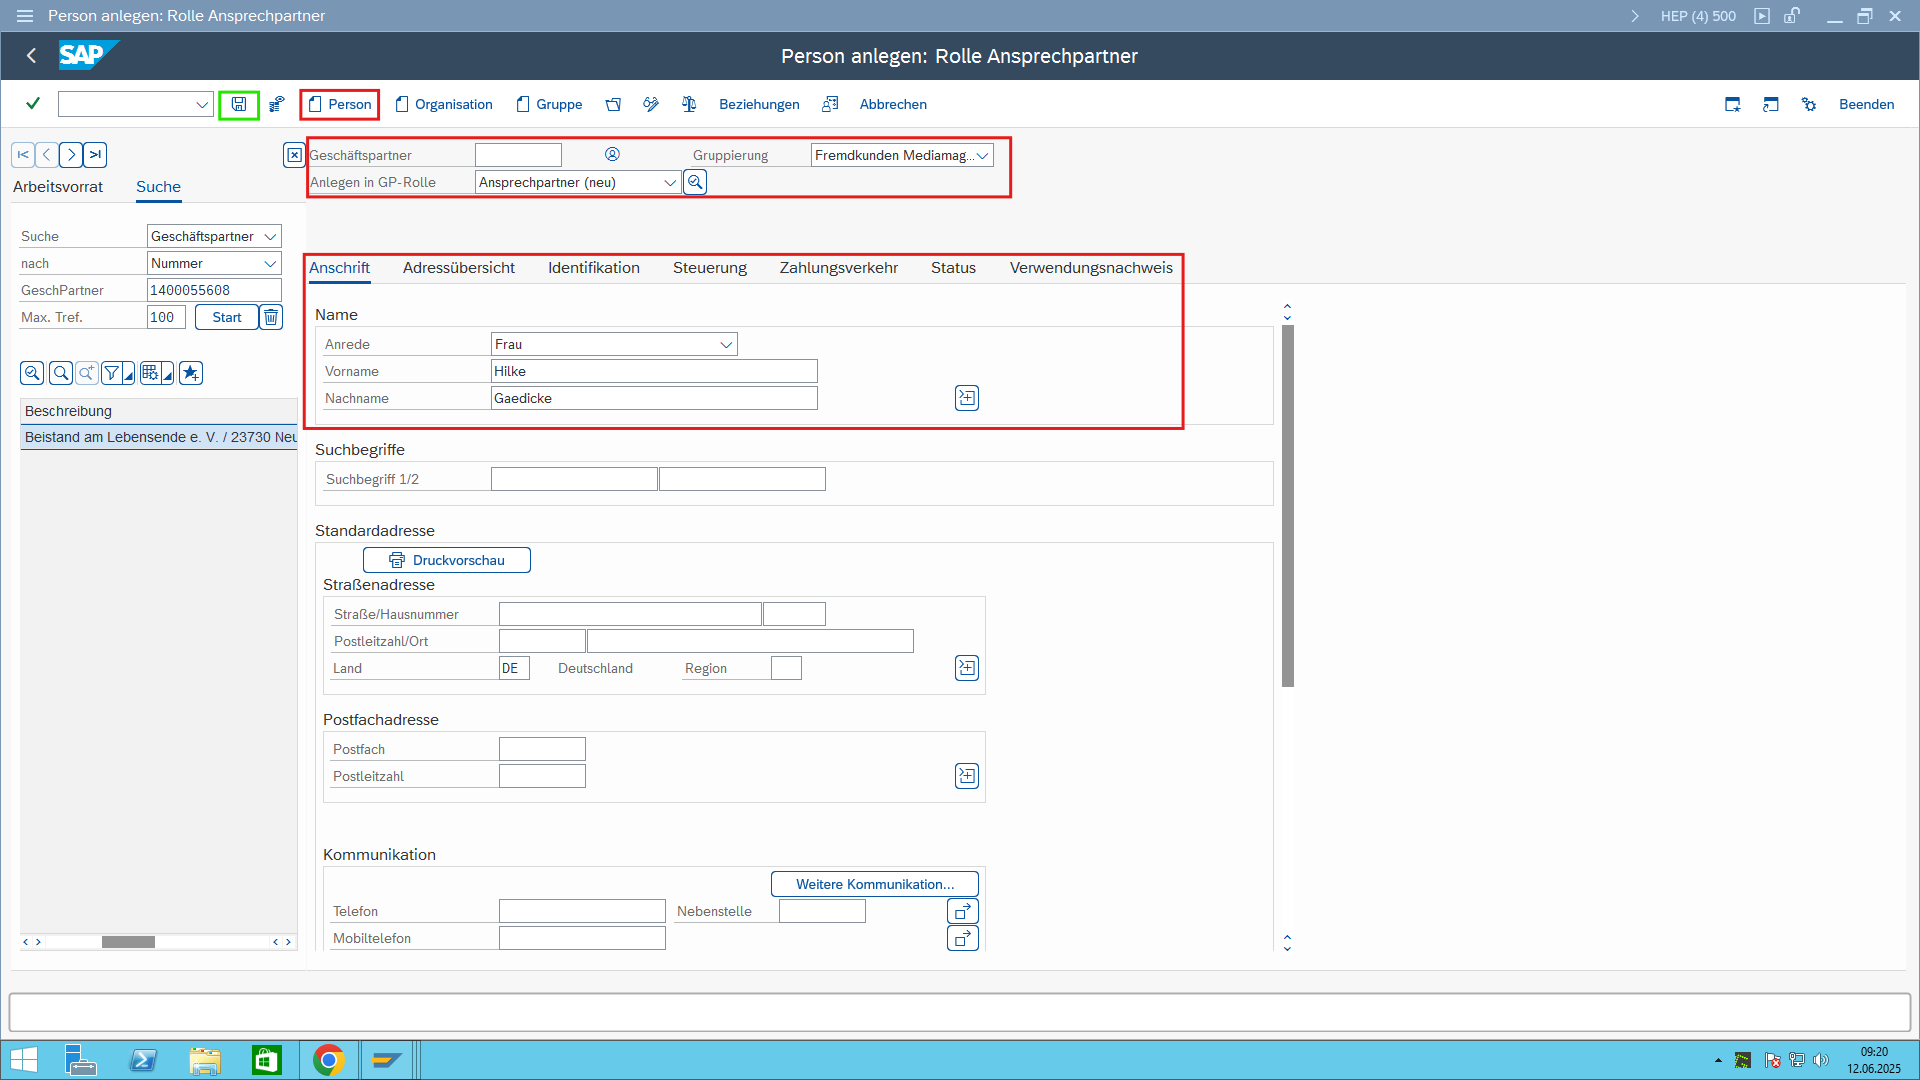The height and width of the screenshot is (1080, 1920).
Task: Click the Mobiltelefon additional numbers icon
Action: pyautogui.click(x=963, y=938)
